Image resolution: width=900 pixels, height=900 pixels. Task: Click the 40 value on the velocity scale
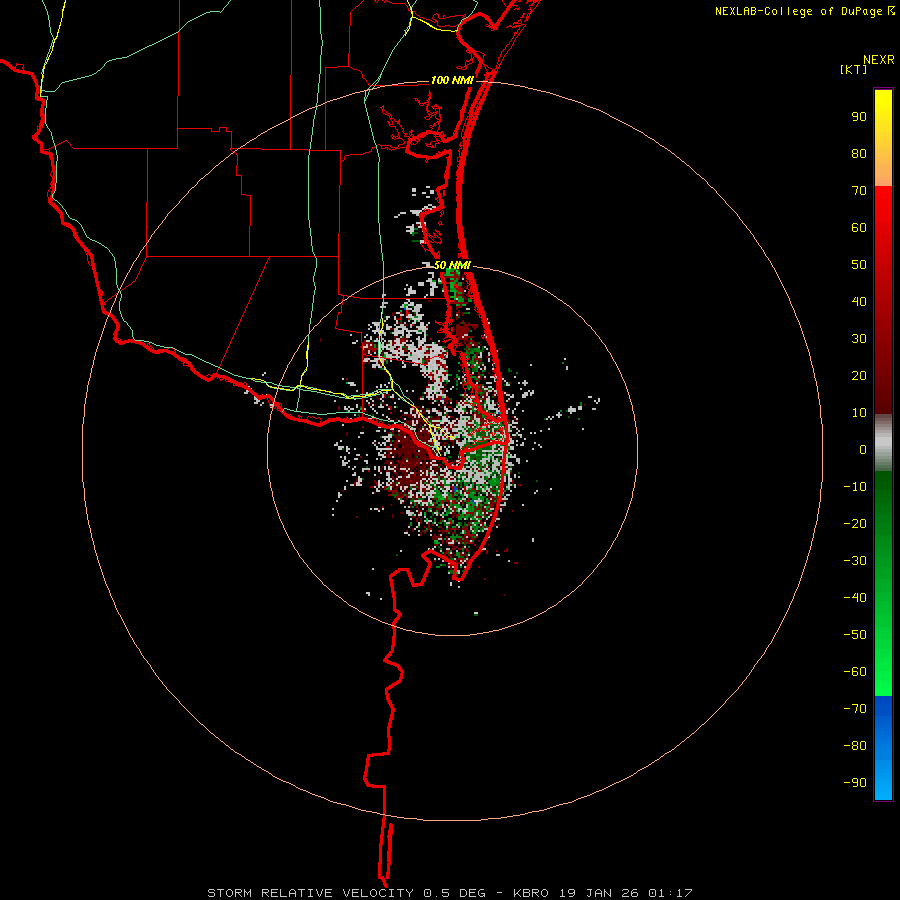tap(859, 302)
